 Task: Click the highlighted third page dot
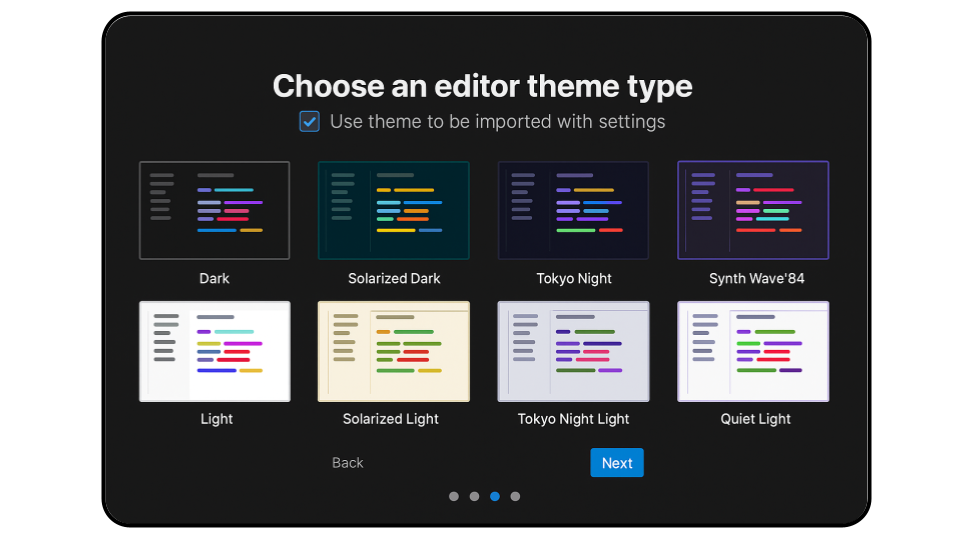coord(495,496)
